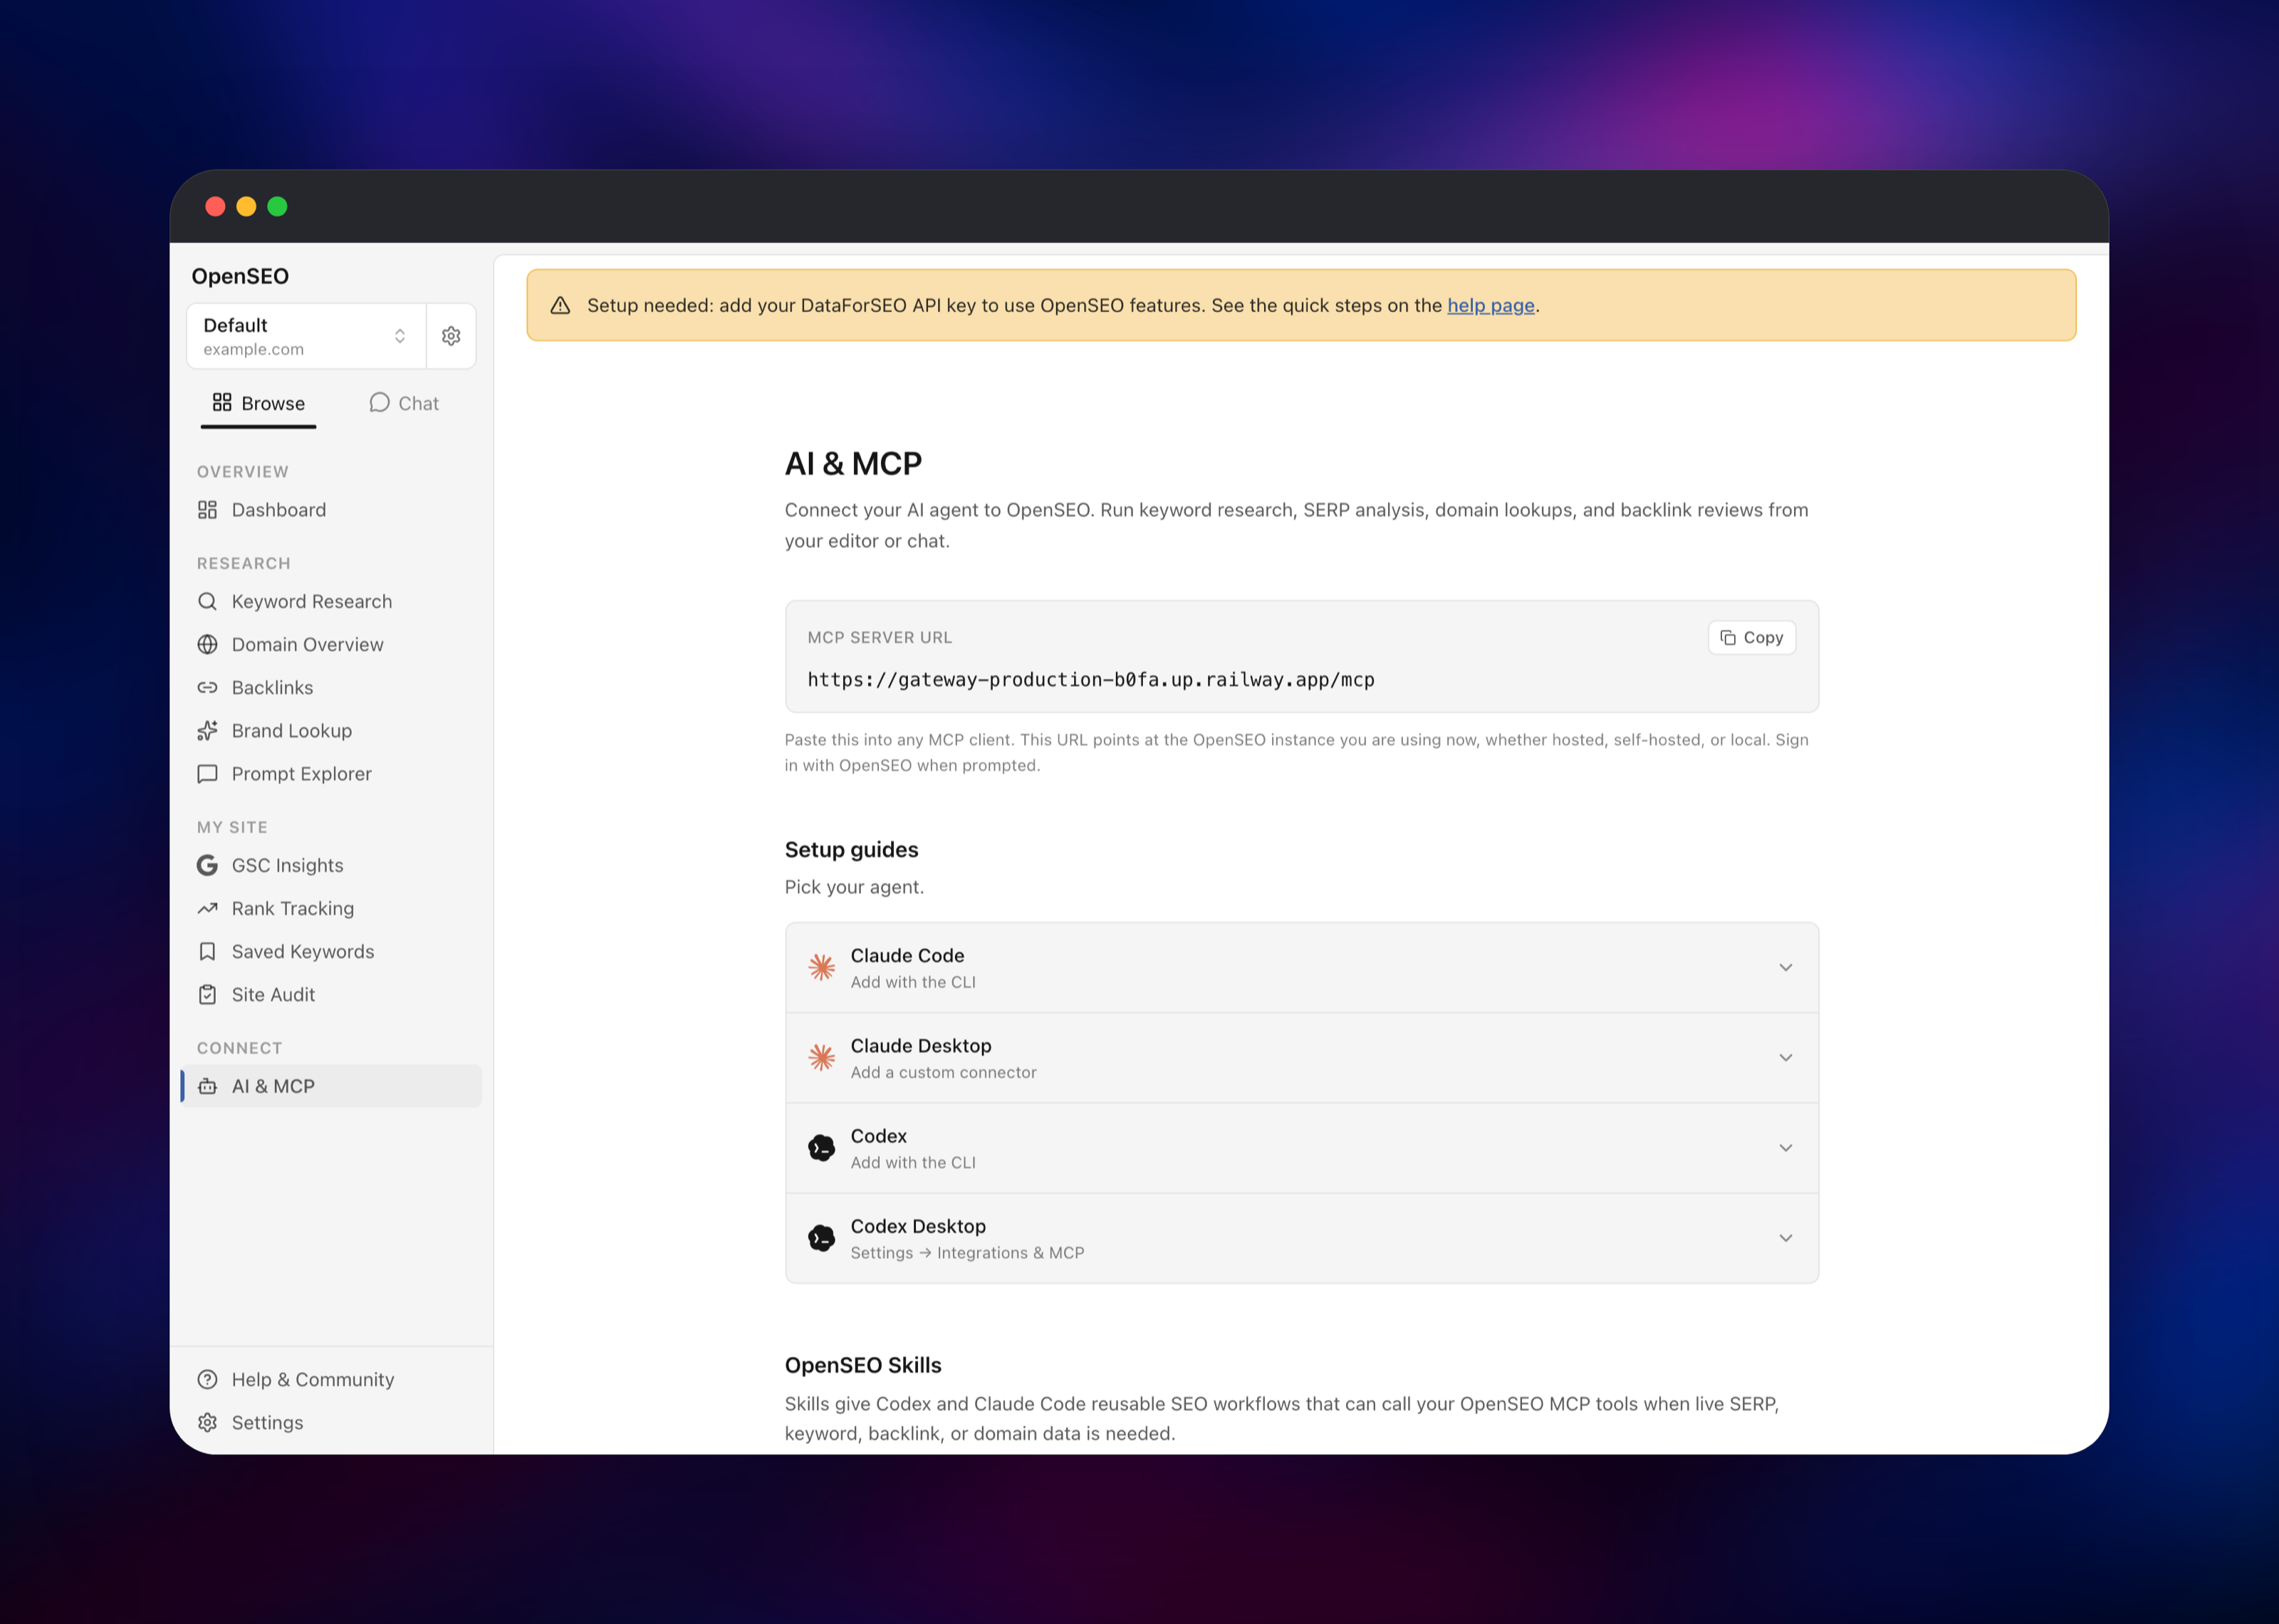2279x1624 pixels.
Task: Expand the Codex Desktop setup guide chevron
Action: pos(1785,1238)
